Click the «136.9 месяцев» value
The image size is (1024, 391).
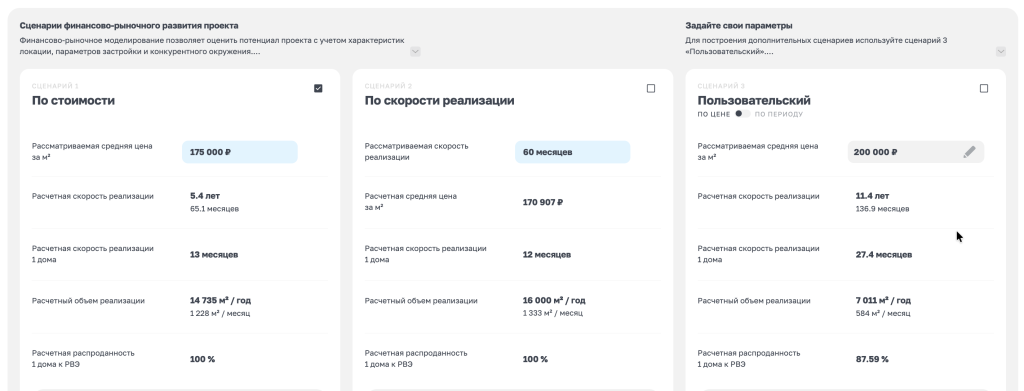click(x=882, y=209)
